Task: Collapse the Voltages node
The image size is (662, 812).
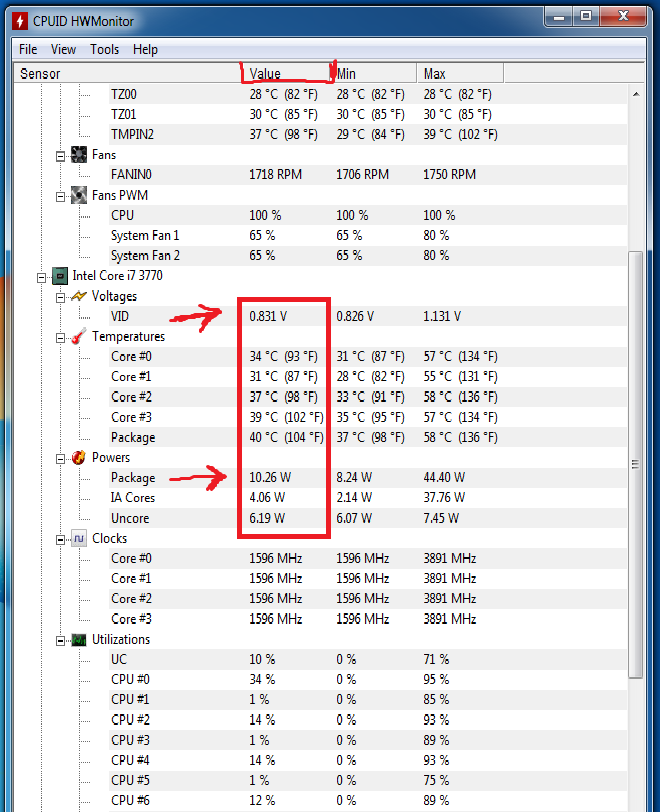Action: [x=61, y=297]
